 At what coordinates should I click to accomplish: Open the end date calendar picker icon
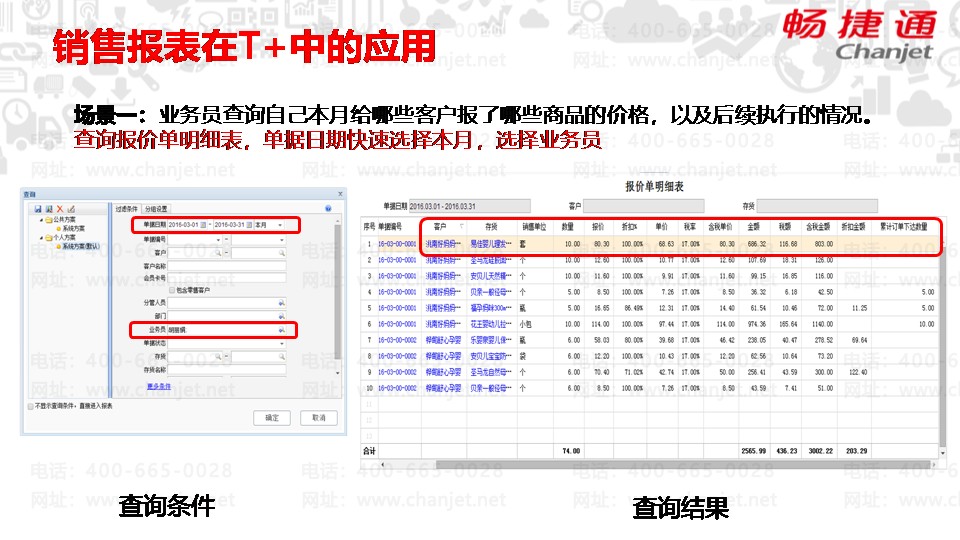point(249,225)
